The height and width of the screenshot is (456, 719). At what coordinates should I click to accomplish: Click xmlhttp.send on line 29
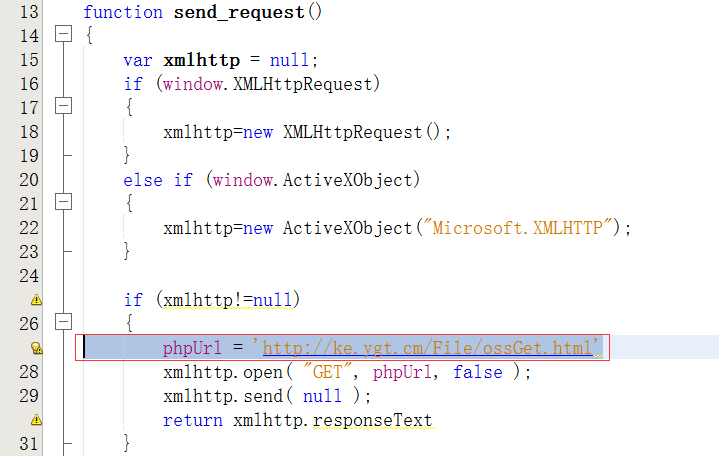coord(223,396)
